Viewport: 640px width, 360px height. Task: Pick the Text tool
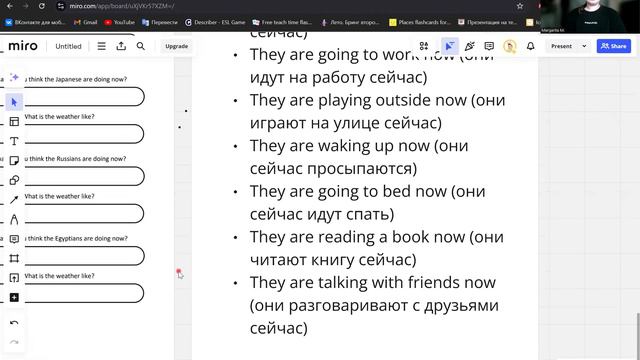pyautogui.click(x=14, y=141)
